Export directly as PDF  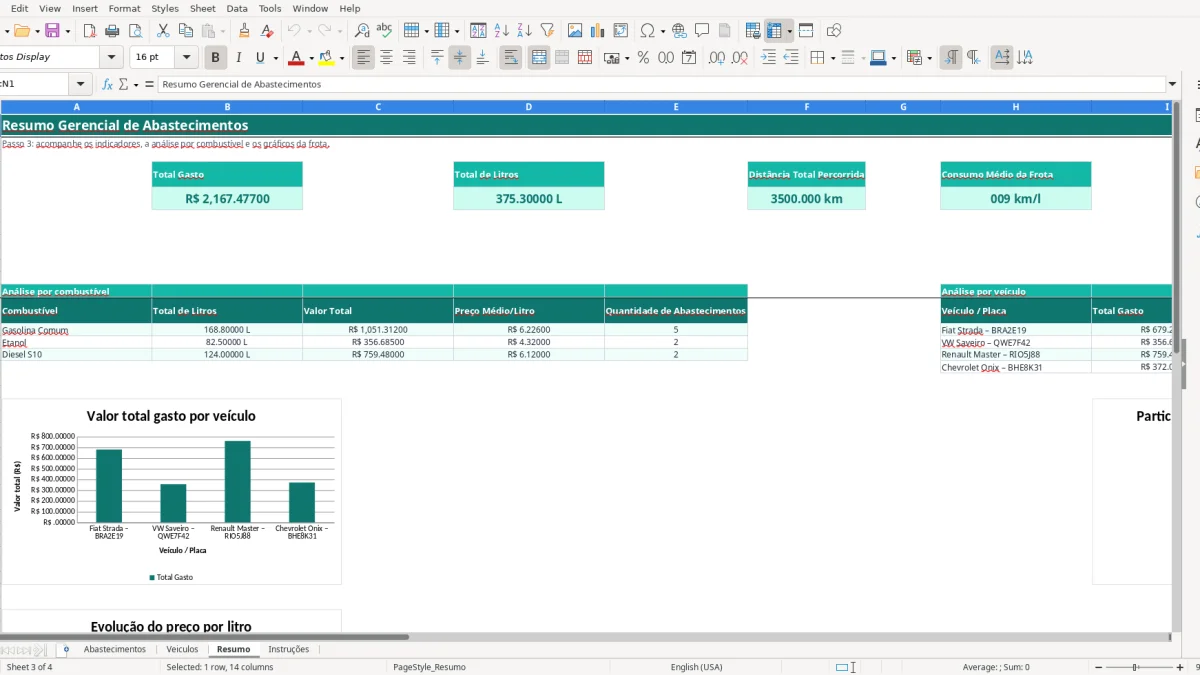point(89,31)
